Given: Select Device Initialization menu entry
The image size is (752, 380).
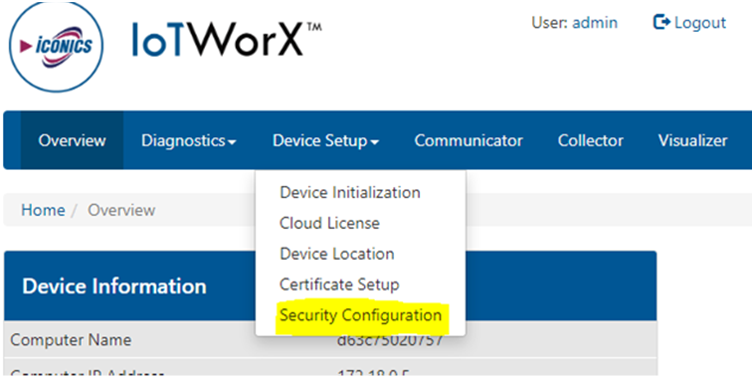Looking at the screenshot, I should 350,192.
